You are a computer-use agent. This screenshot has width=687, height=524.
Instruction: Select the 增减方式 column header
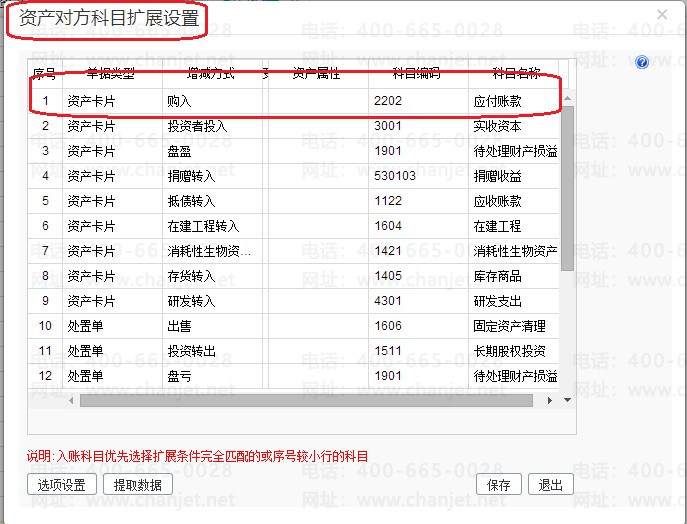(x=212, y=74)
